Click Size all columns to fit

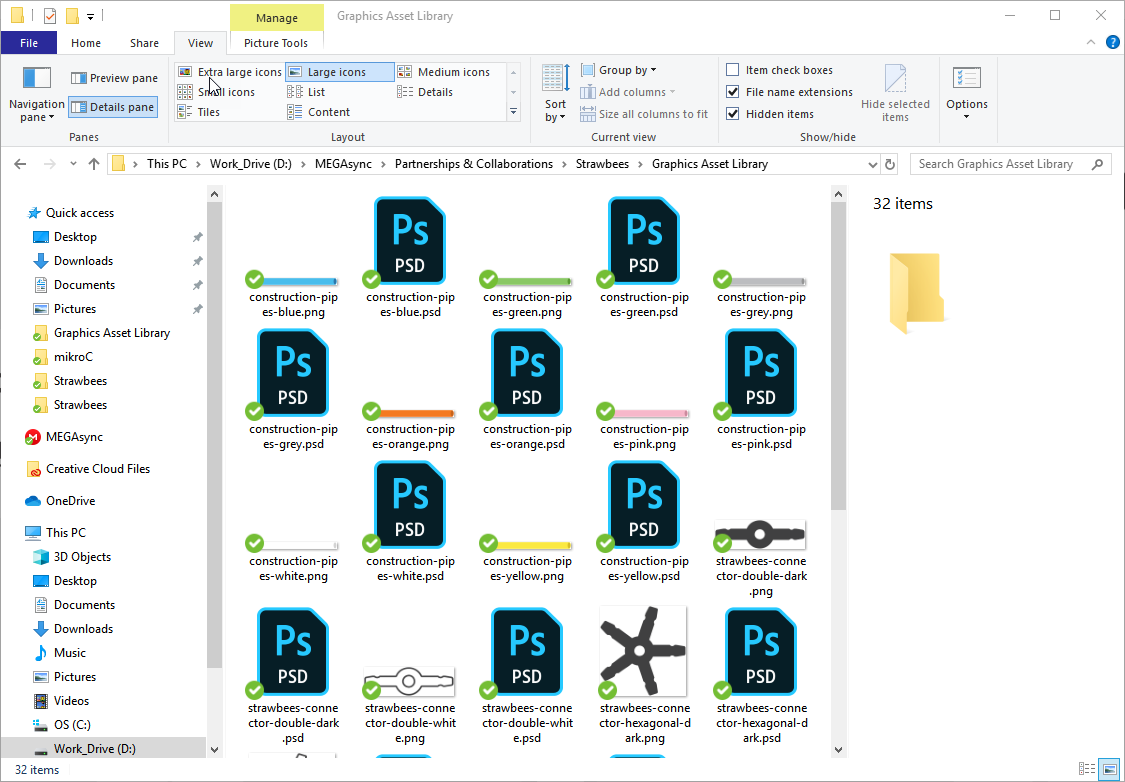[x=644, y=113]
